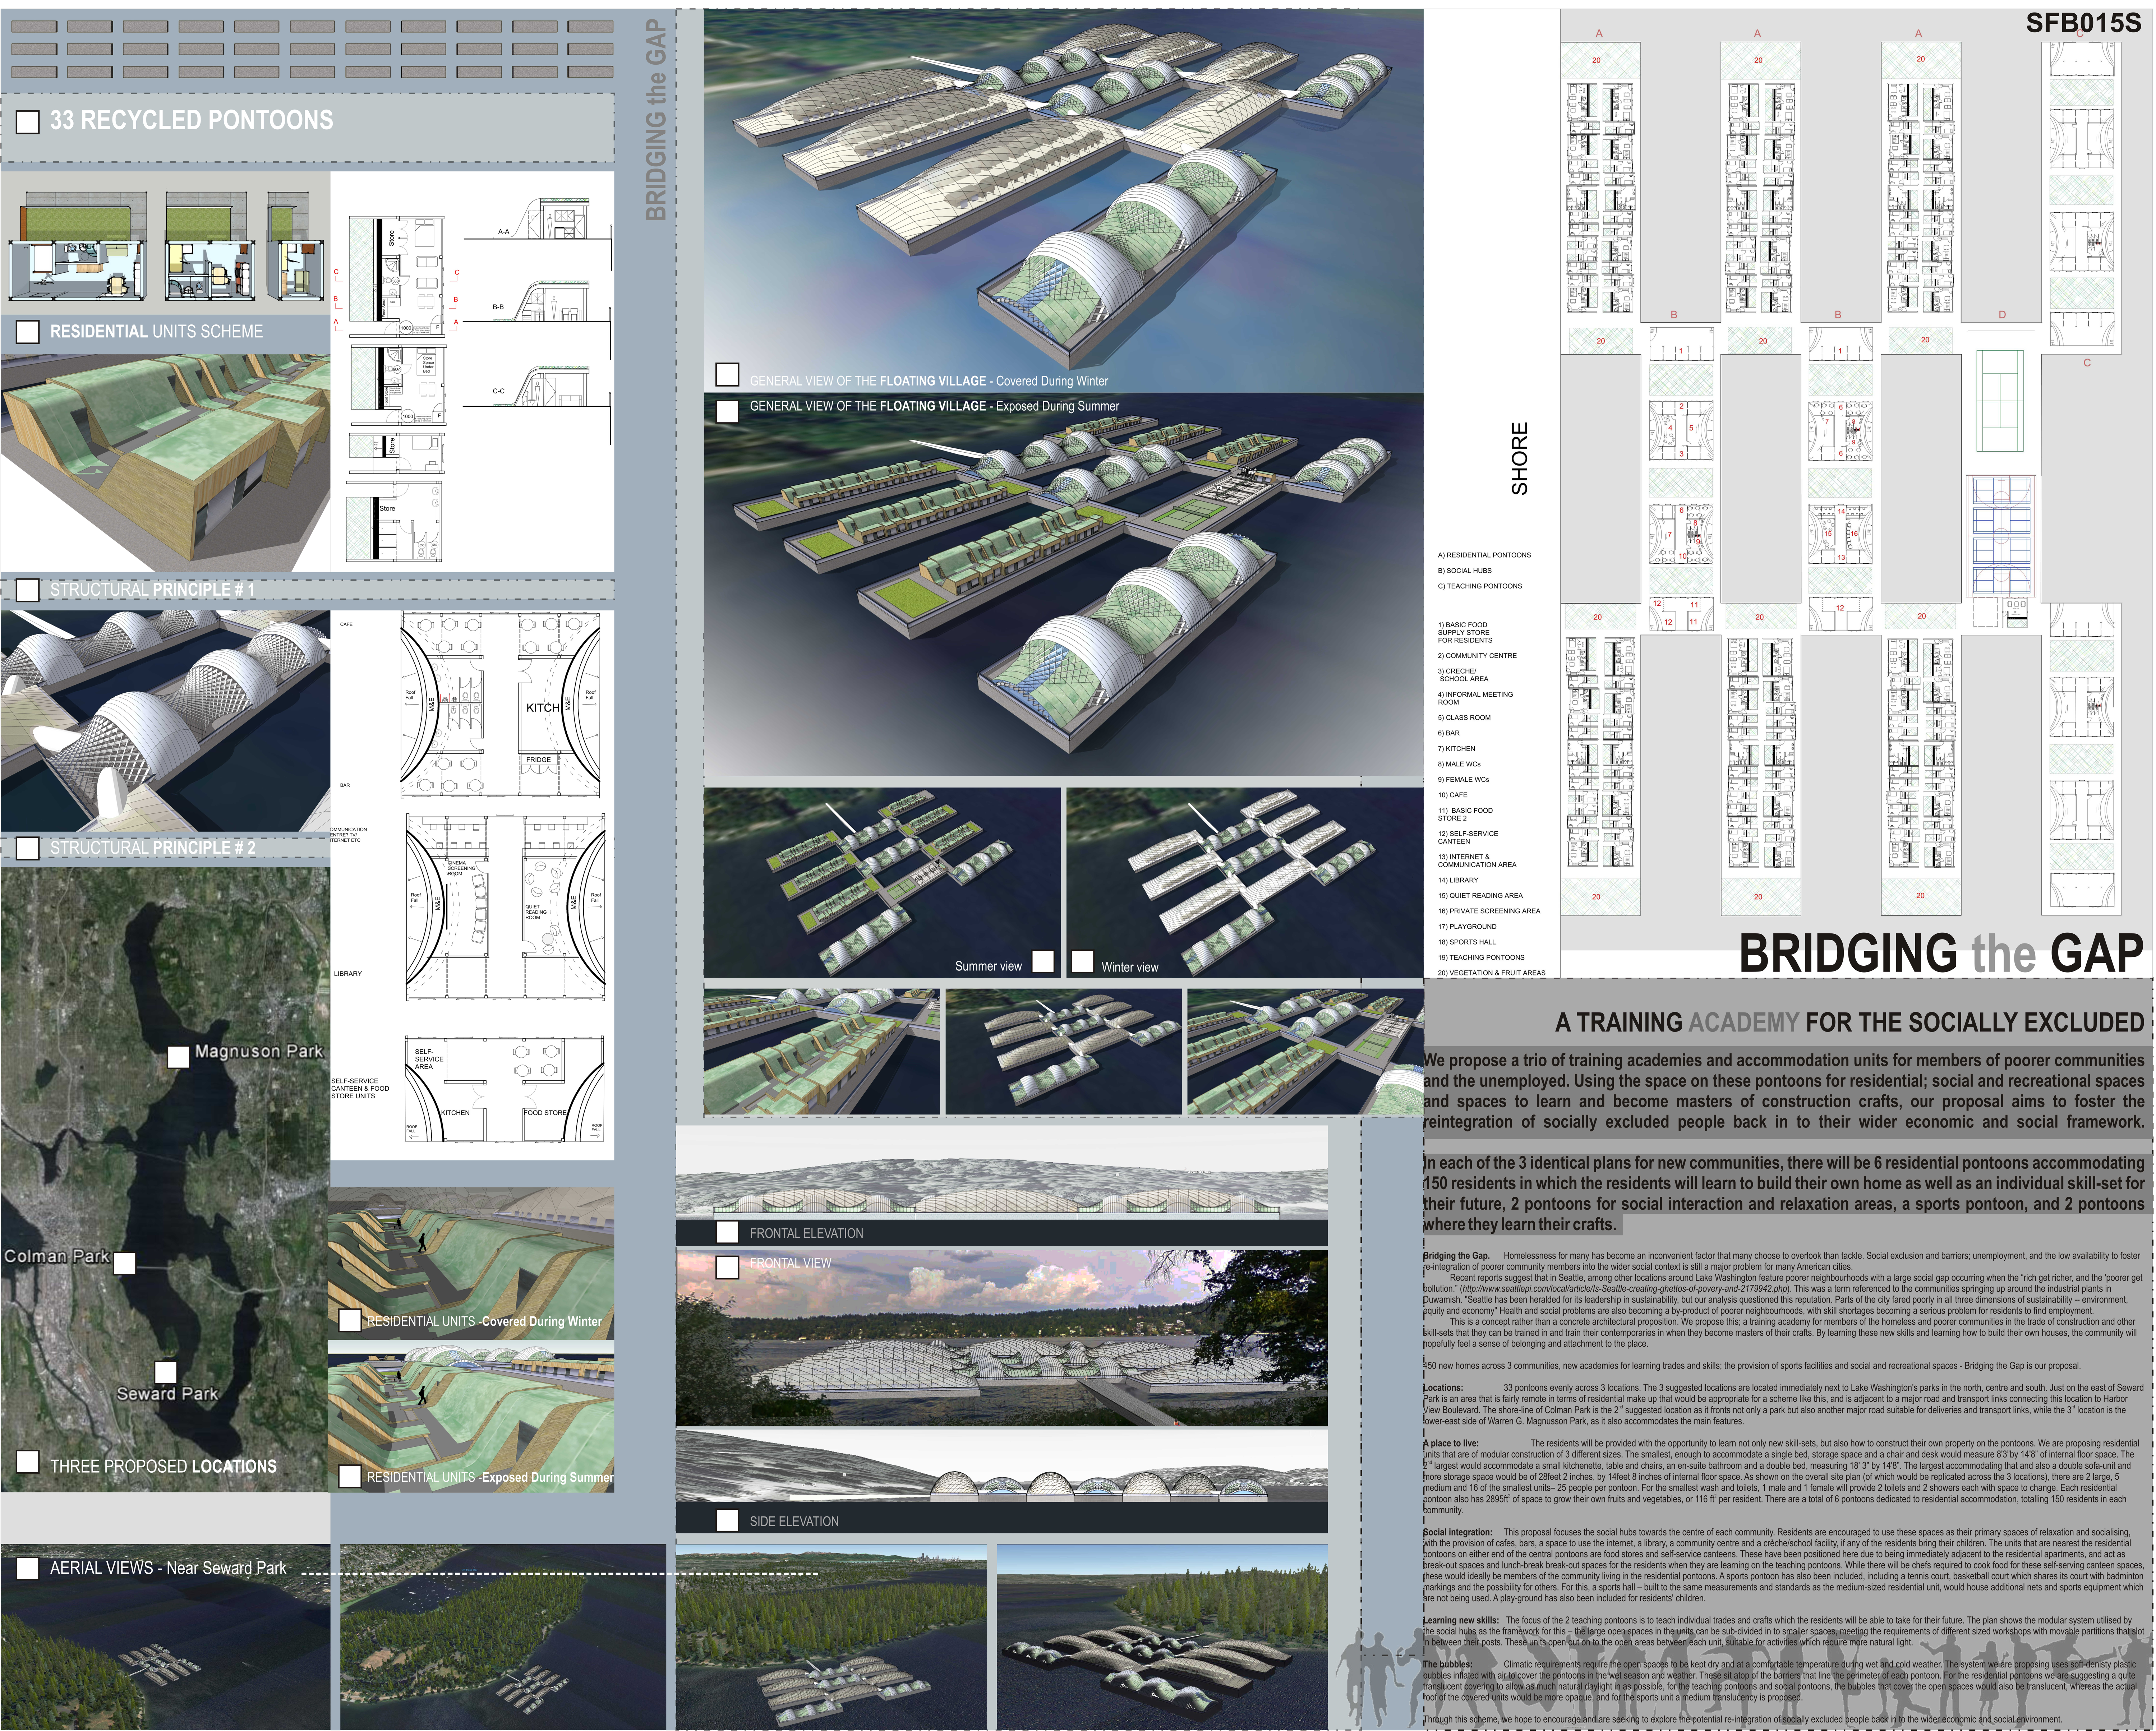2156x1731 pixels.
Task: Click legend entry C) TEACHING PONTOONS
Action: tap(1480, 586)
